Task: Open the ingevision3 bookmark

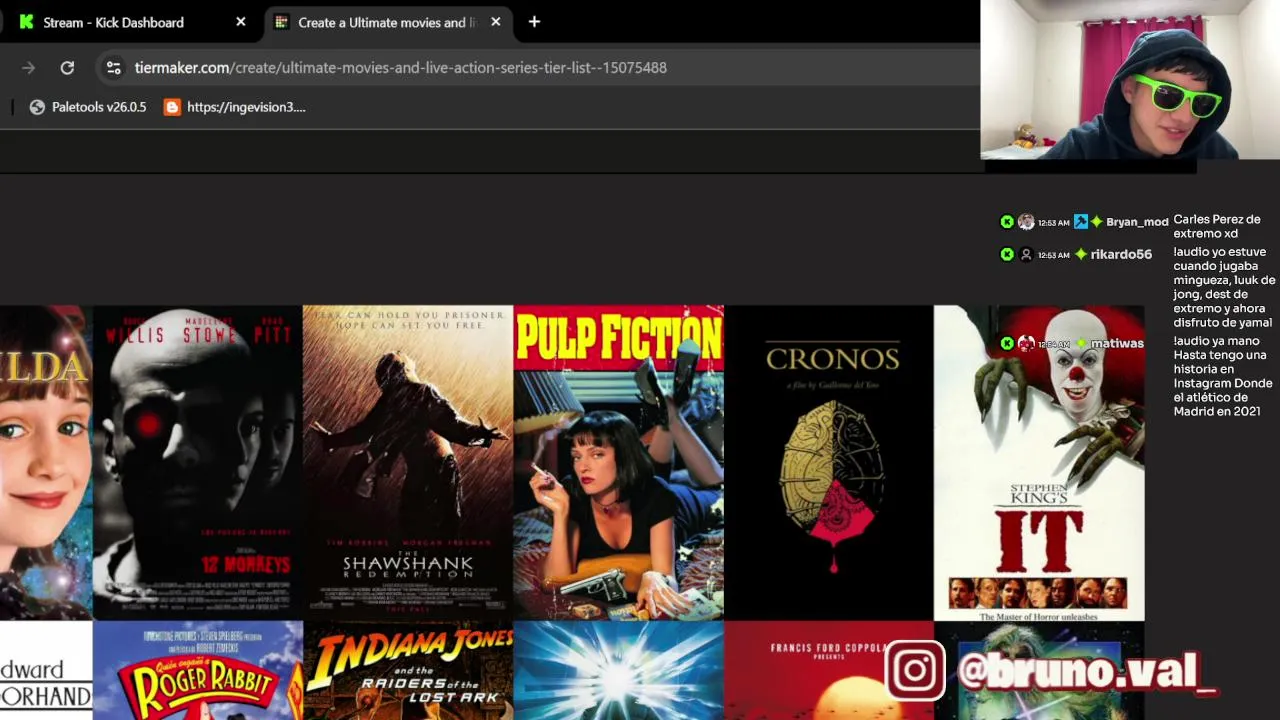Action: (x=235, y=107)
